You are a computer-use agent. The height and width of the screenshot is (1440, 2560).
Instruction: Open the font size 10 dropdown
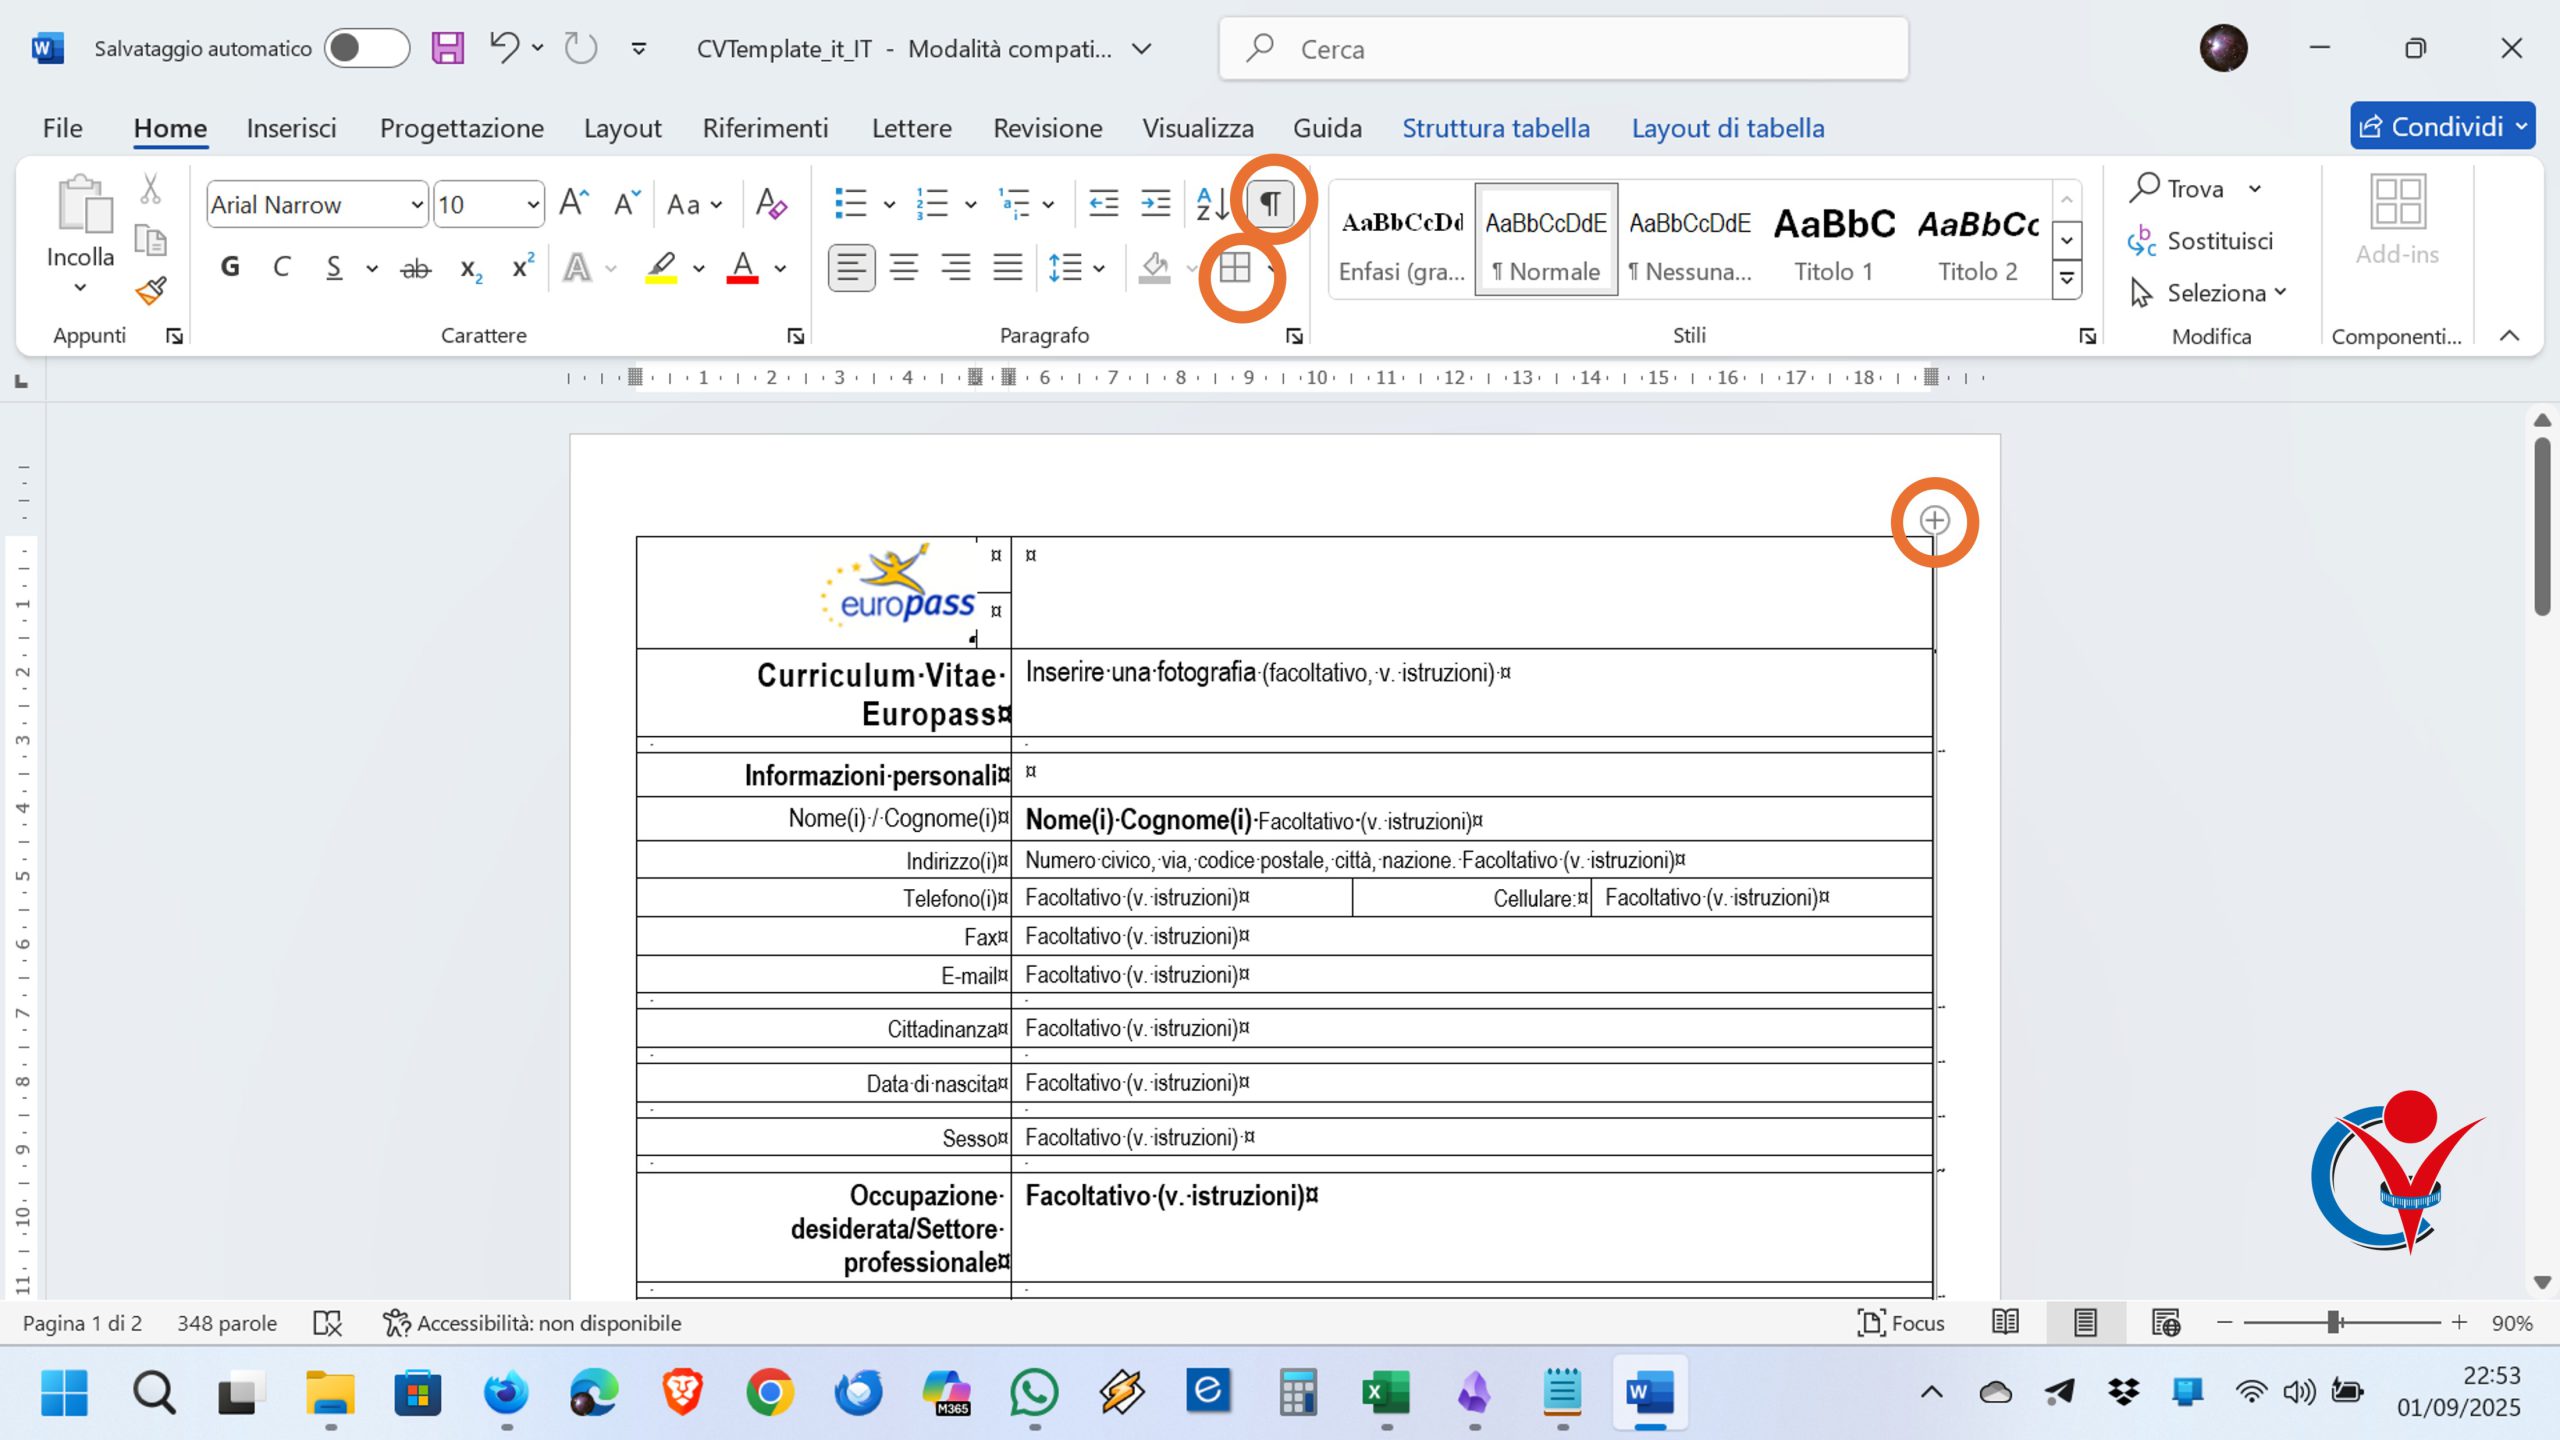533,205
